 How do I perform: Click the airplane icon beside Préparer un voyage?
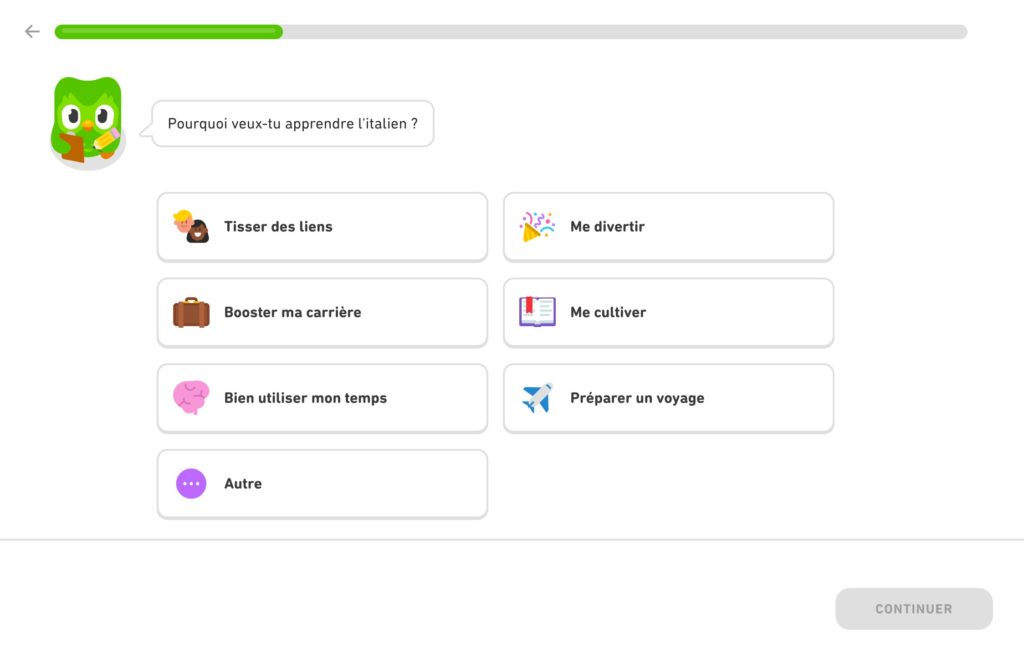(x=535, y=398)
